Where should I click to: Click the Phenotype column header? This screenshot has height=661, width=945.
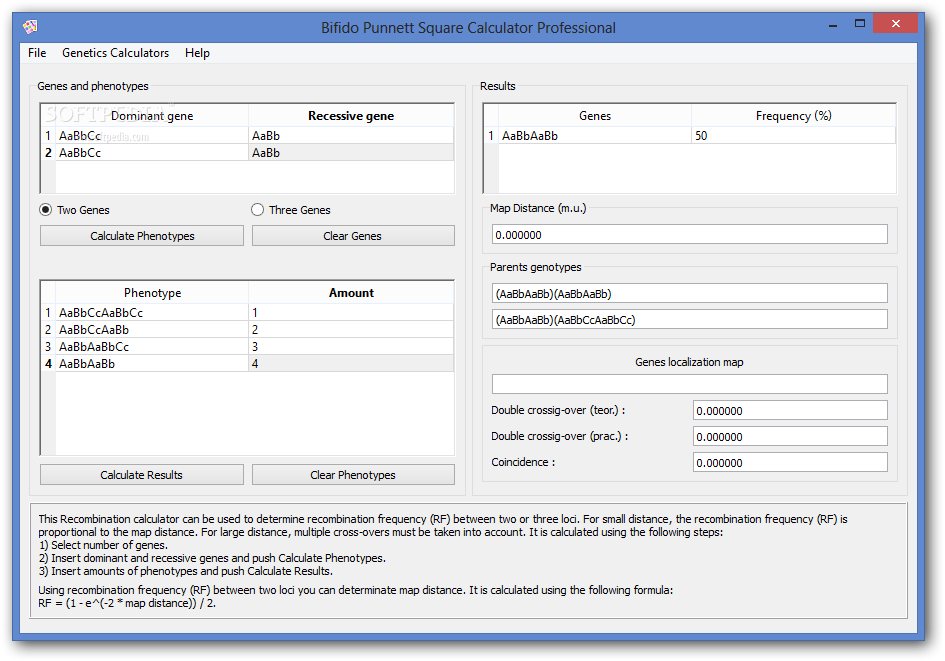coord(152,293)
